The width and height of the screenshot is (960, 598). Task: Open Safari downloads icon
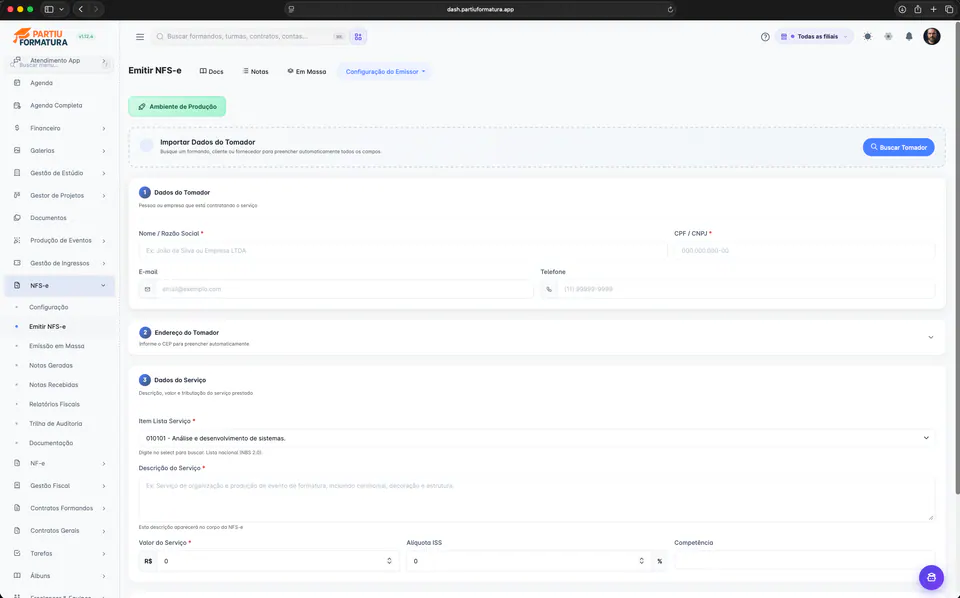pyautogui.click(x=902, y=9)
